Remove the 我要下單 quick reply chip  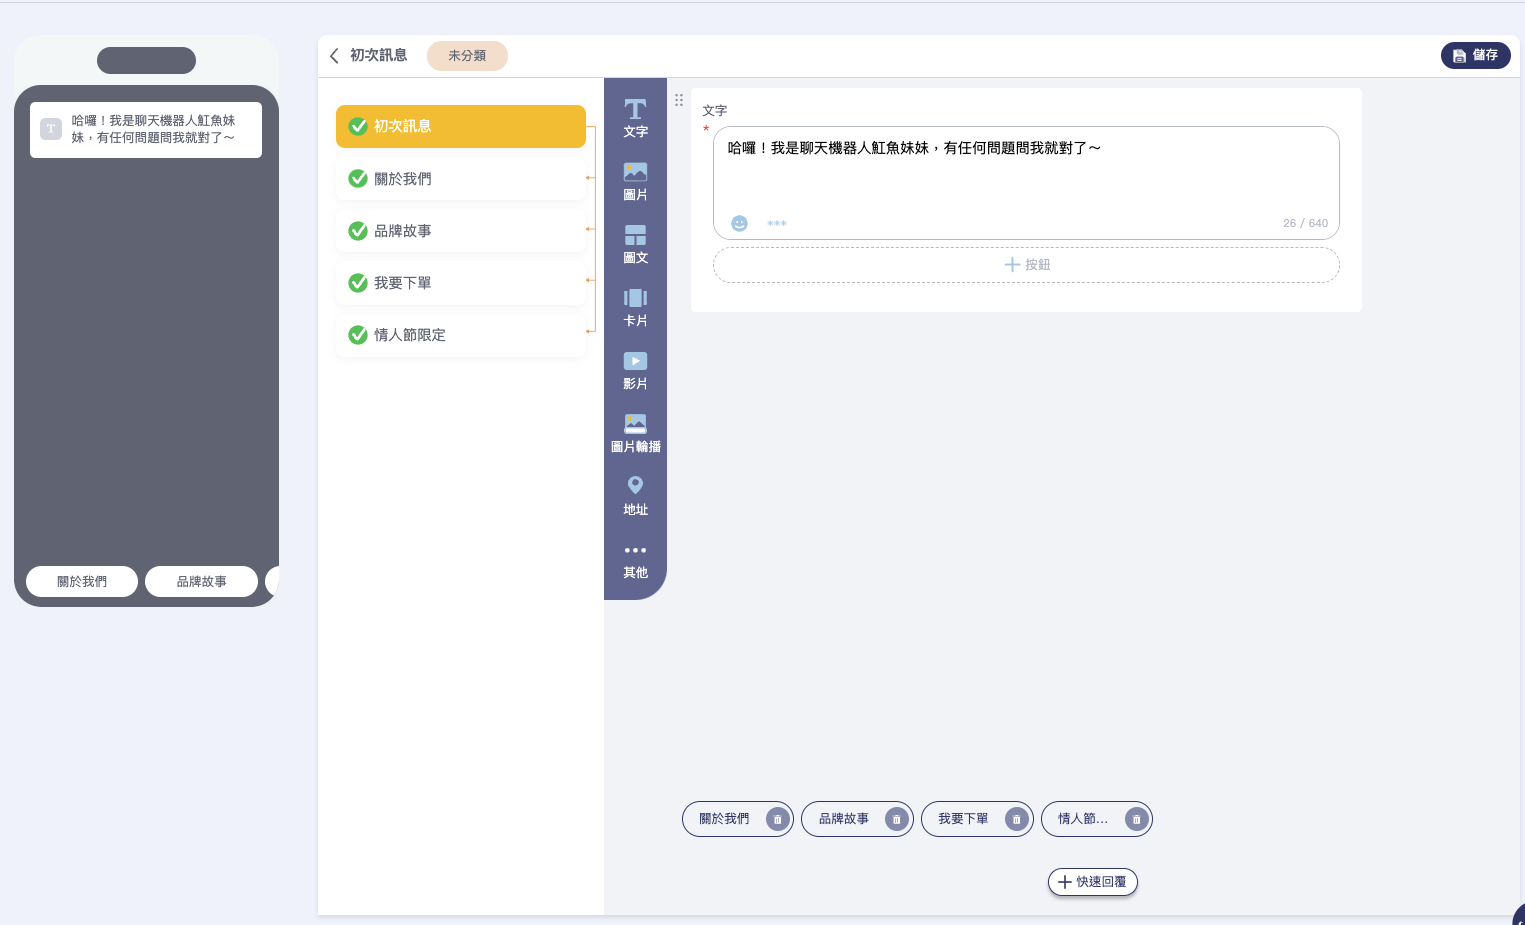tap(1016, 819)
